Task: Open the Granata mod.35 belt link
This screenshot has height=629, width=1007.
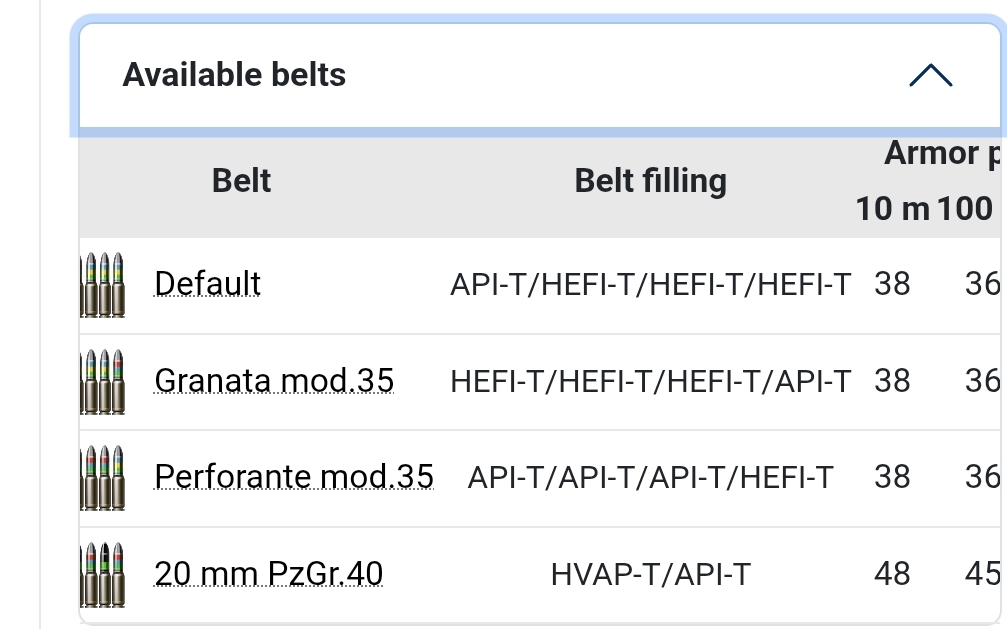Action: (274, 381)
